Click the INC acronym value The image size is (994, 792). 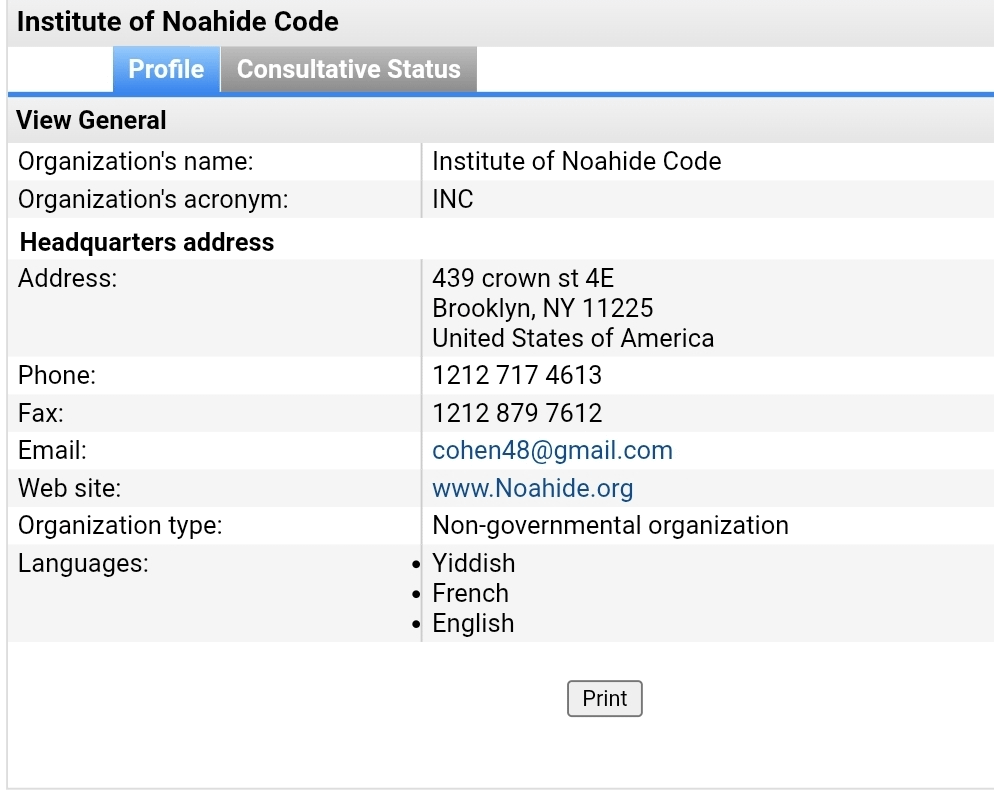[453, 199]
